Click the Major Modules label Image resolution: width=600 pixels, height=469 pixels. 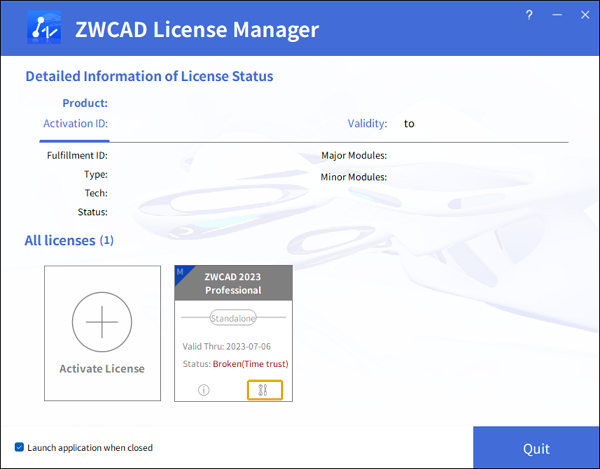(354, 155)
